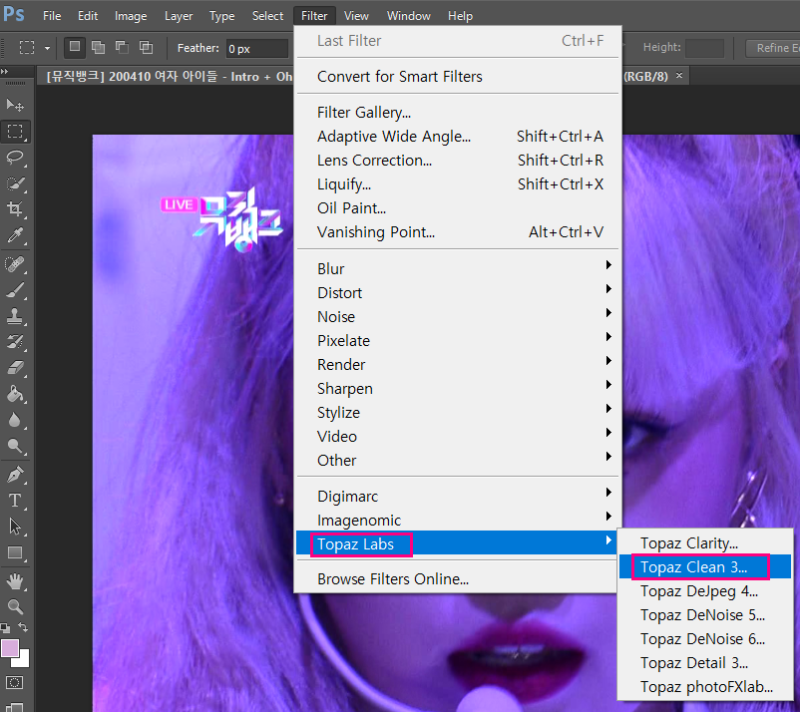The image size is (800, 712).
Task: Enable Add to Selection mode
Action: click(98, 47)
